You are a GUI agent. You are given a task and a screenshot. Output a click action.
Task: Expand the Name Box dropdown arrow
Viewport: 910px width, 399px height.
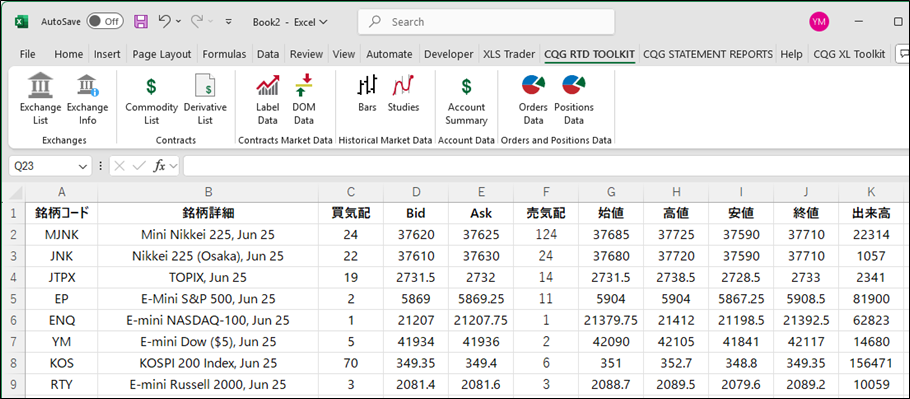81,166
